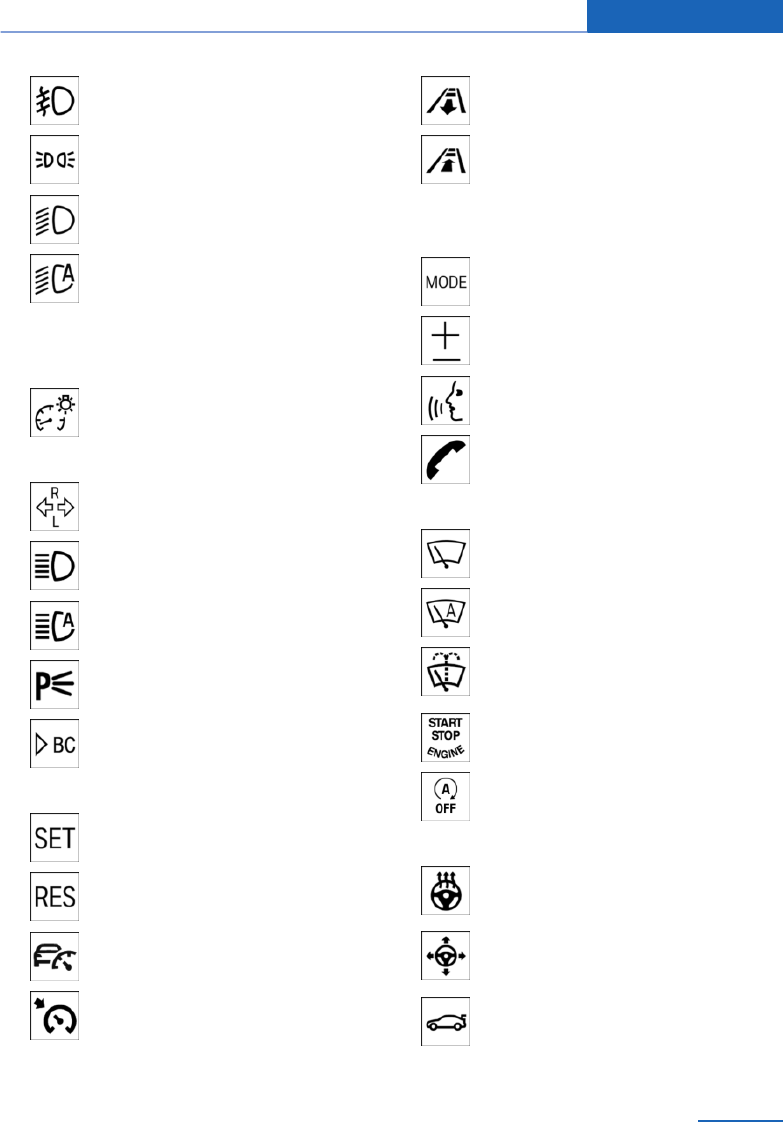Click the plus minus volume icon
Screen dimensions: 783x1122
445,341
